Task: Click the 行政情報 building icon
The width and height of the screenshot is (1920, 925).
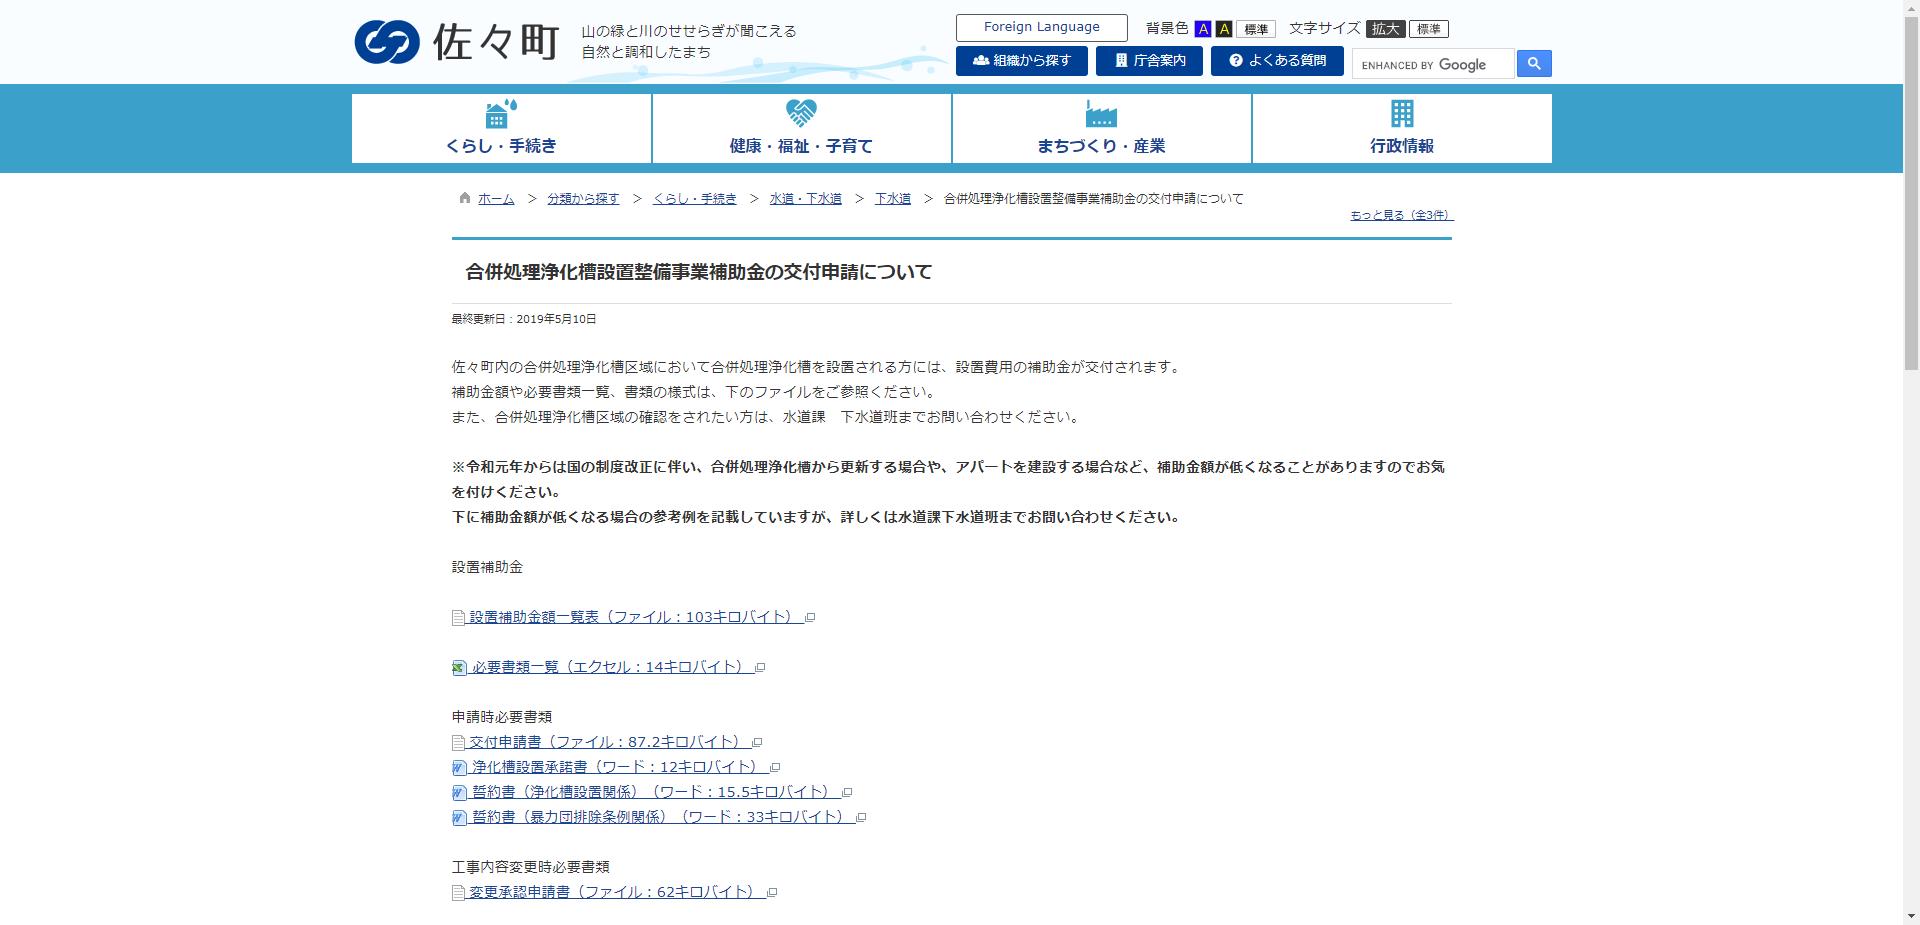Action: click(1400, 114)
